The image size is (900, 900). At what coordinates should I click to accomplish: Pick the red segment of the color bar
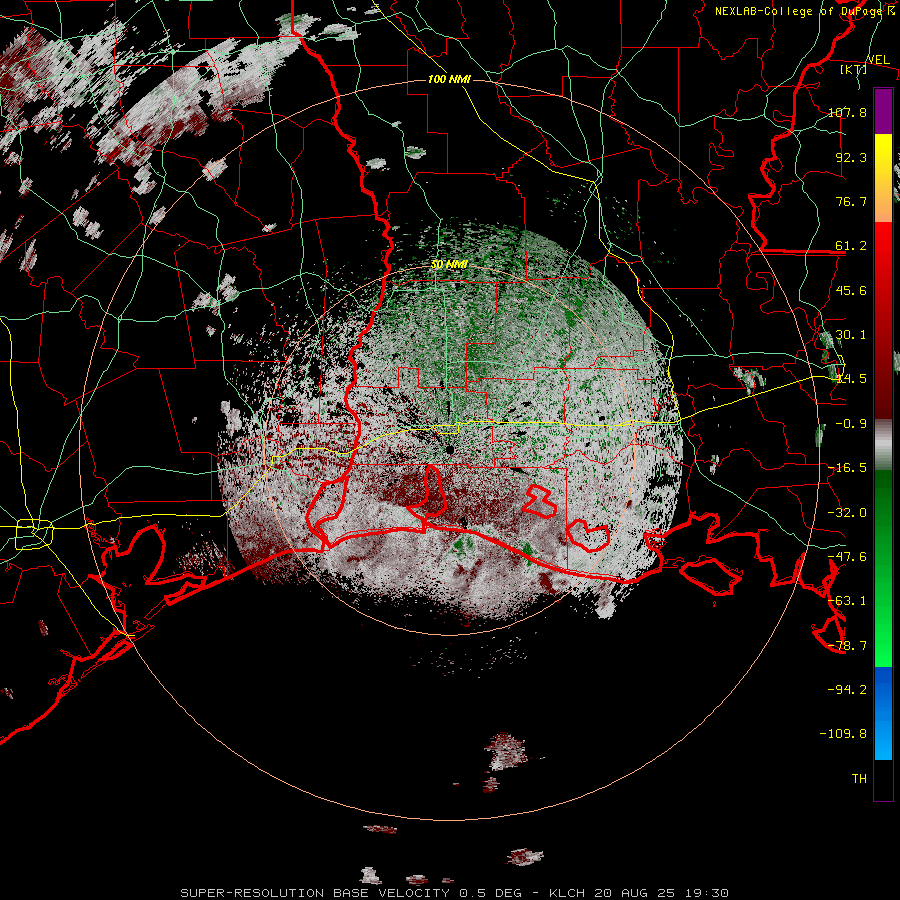[x=883, y=320]
